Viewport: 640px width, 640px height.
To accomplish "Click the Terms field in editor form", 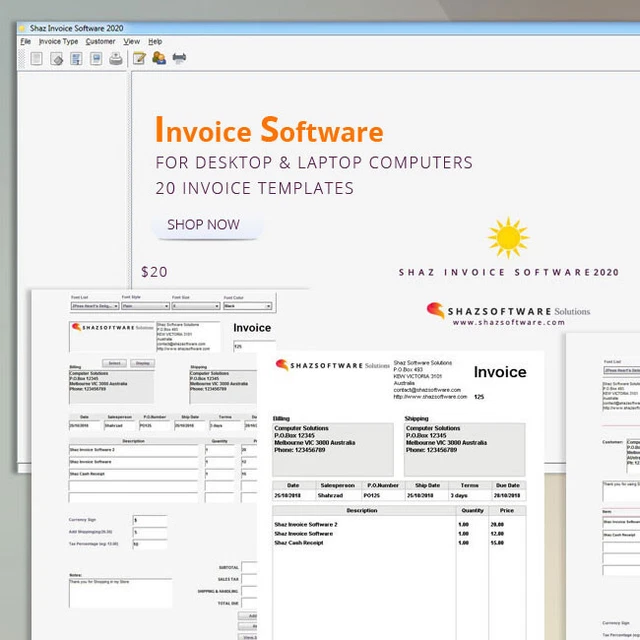I will click(x=225, y=425).
